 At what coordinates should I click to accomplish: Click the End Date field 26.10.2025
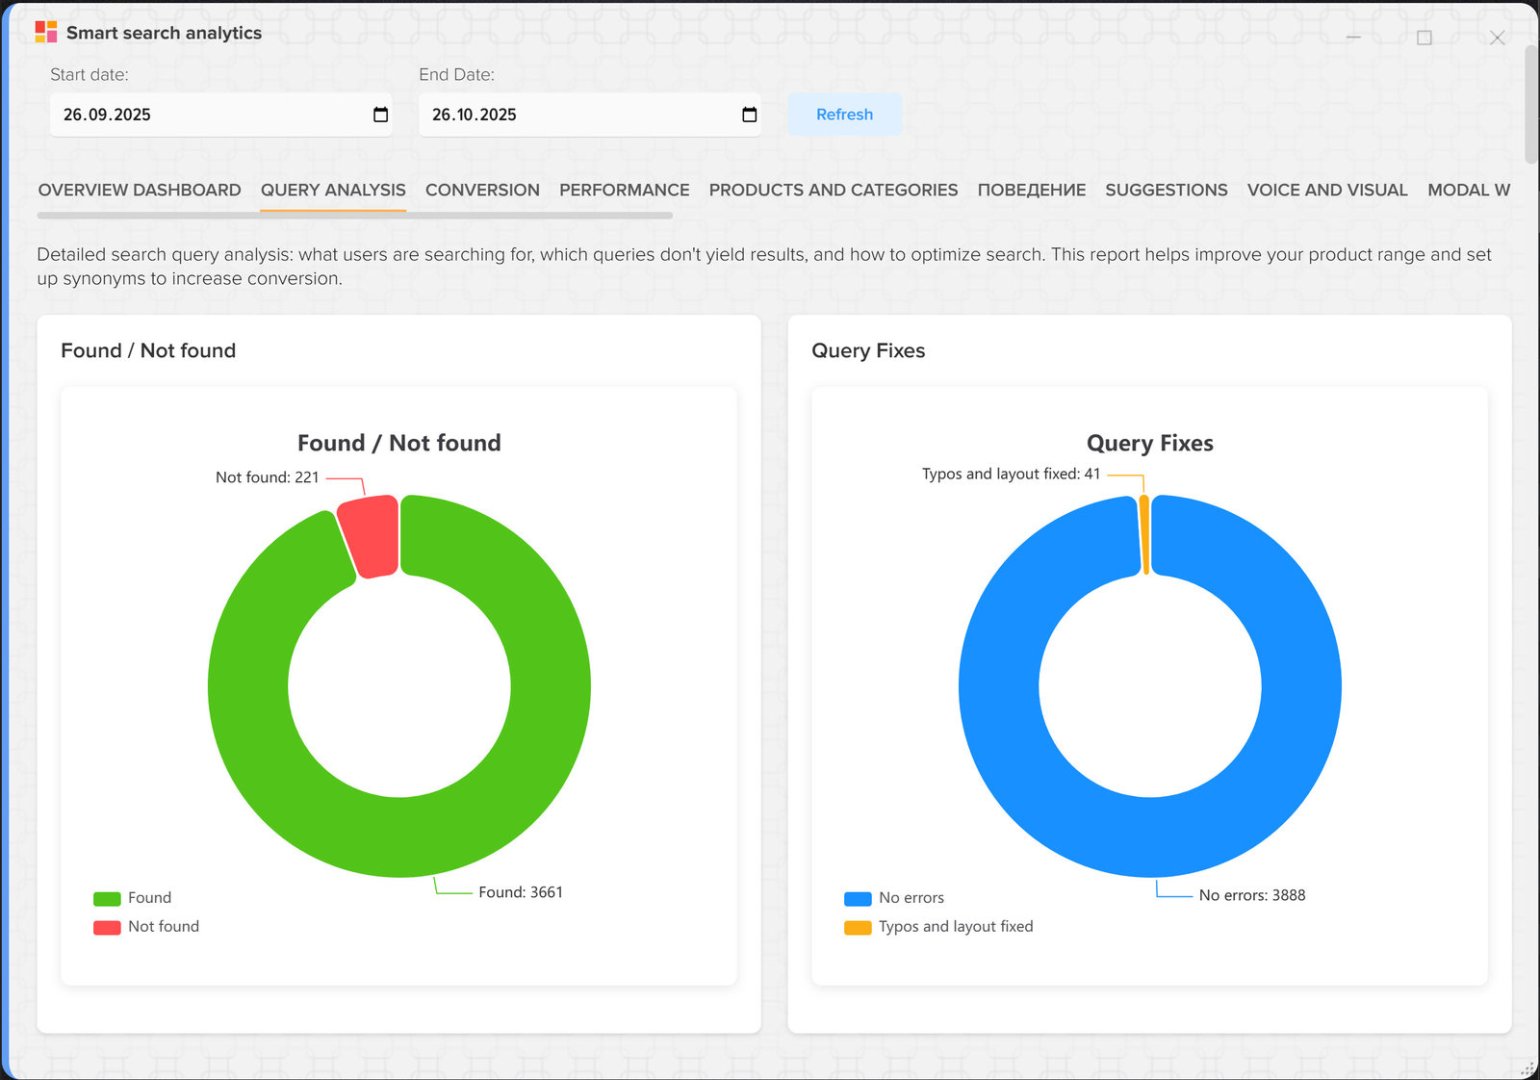(589, 115)
